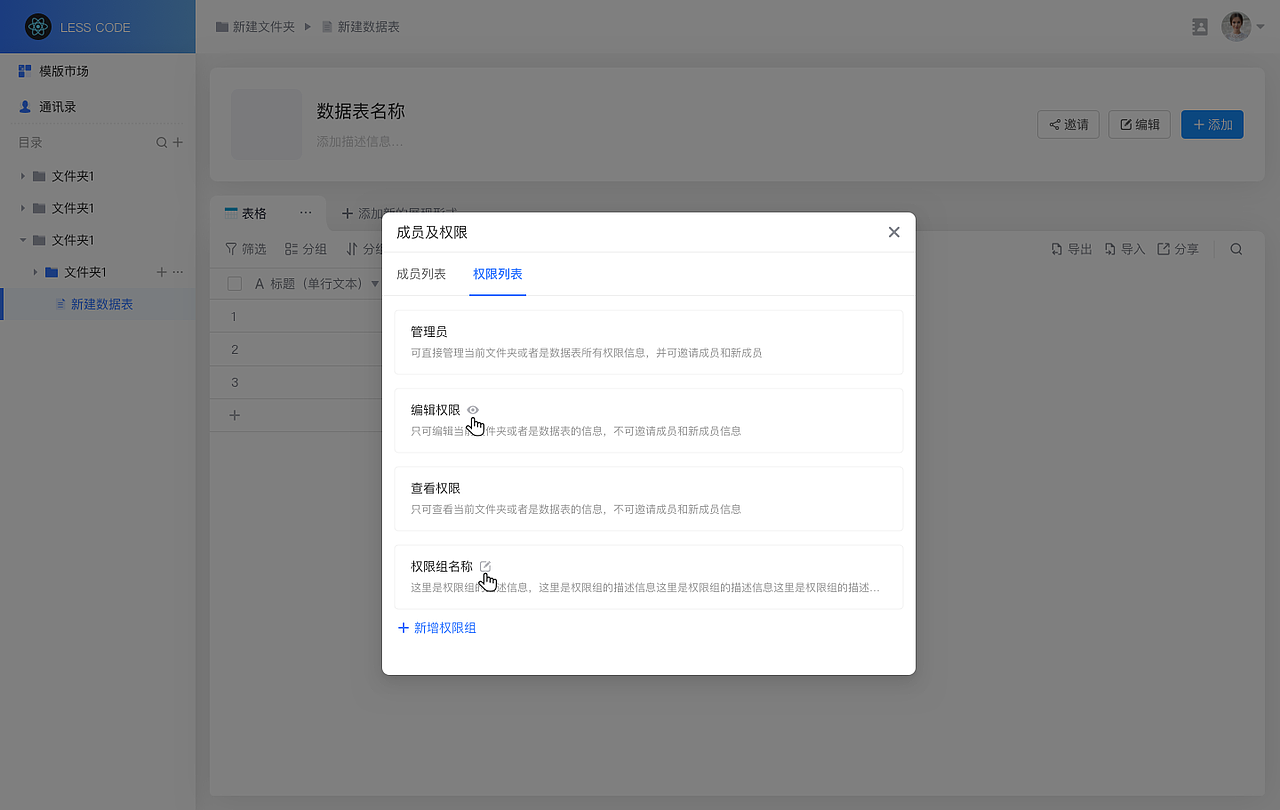The image size is (1280, 810).
Task: Click the search icon beside 目录
Action: click(x=160, y=142)
